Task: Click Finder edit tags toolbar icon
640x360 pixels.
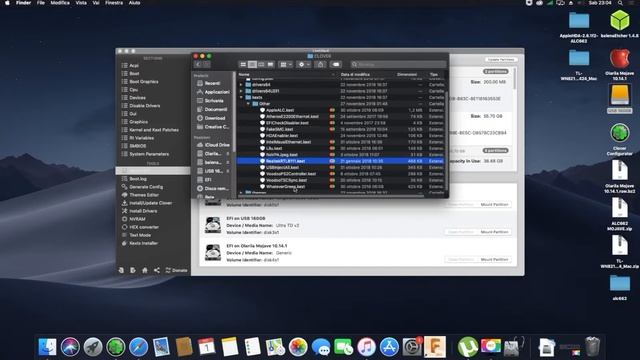Action: (336, 64)
